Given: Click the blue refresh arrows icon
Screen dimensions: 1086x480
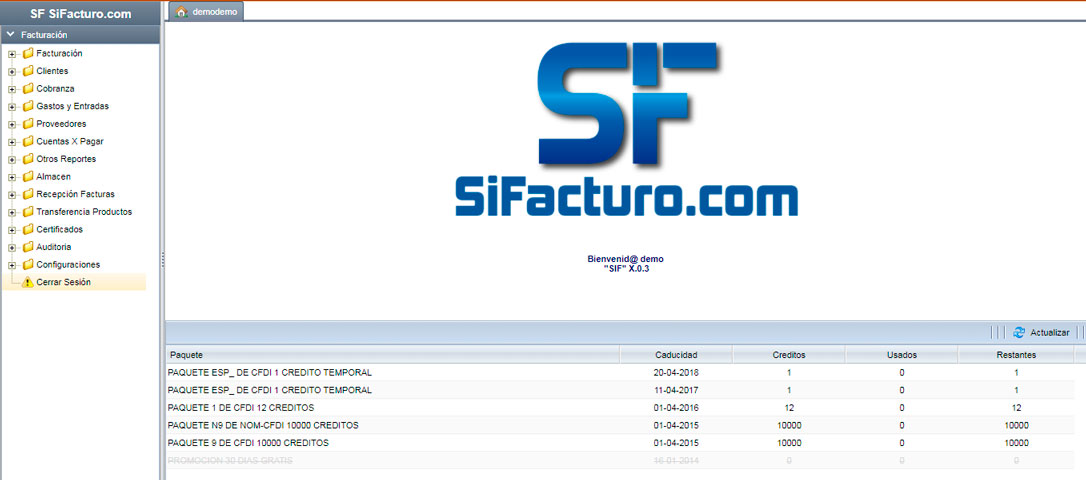Looking at the screenshot, I should click(x=1019, y=333).
